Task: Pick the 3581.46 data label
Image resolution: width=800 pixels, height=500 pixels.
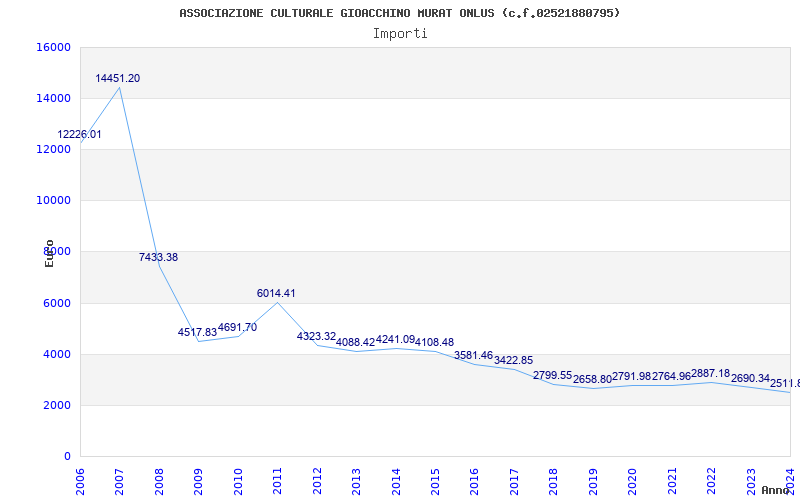Action: [473, 356]
